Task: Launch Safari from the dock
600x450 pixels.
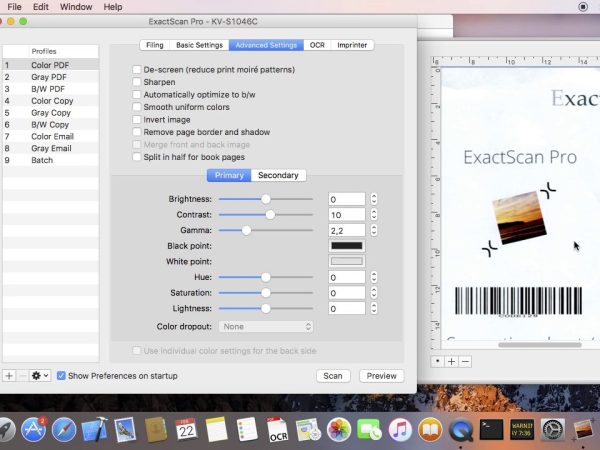Action: (64, 430)
